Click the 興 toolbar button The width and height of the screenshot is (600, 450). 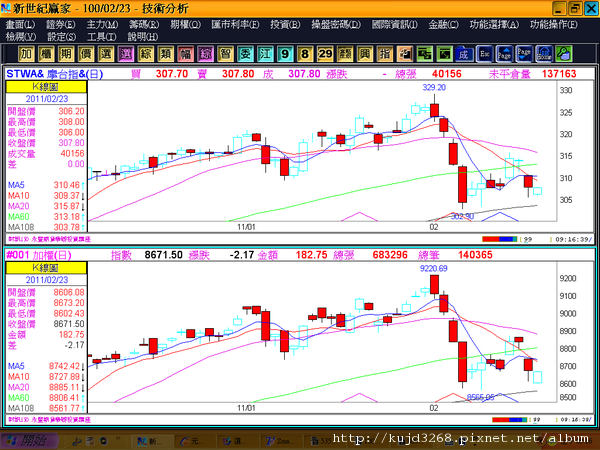(365, 54)
